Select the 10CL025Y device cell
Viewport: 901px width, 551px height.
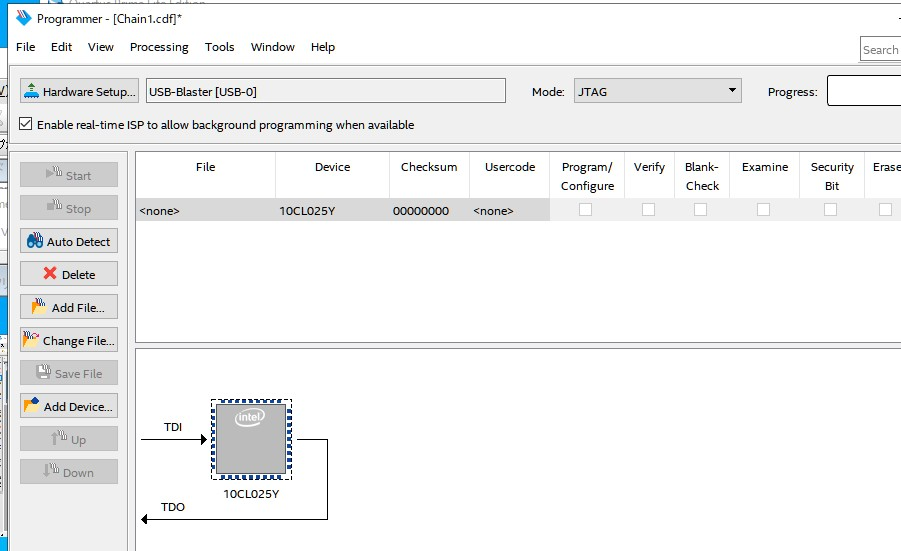(x=332, y=210)
